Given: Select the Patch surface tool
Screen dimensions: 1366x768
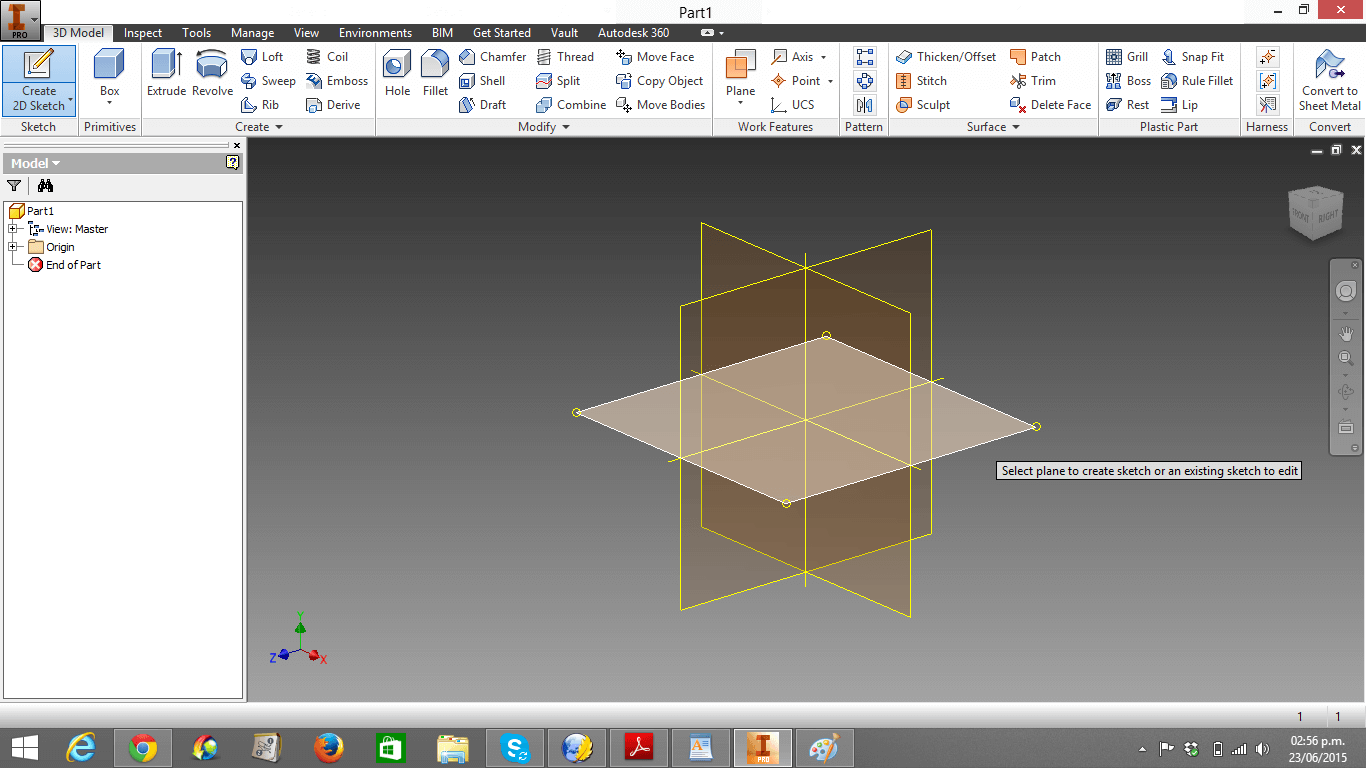Looking at the screenshot, I should pos(1035,57).
